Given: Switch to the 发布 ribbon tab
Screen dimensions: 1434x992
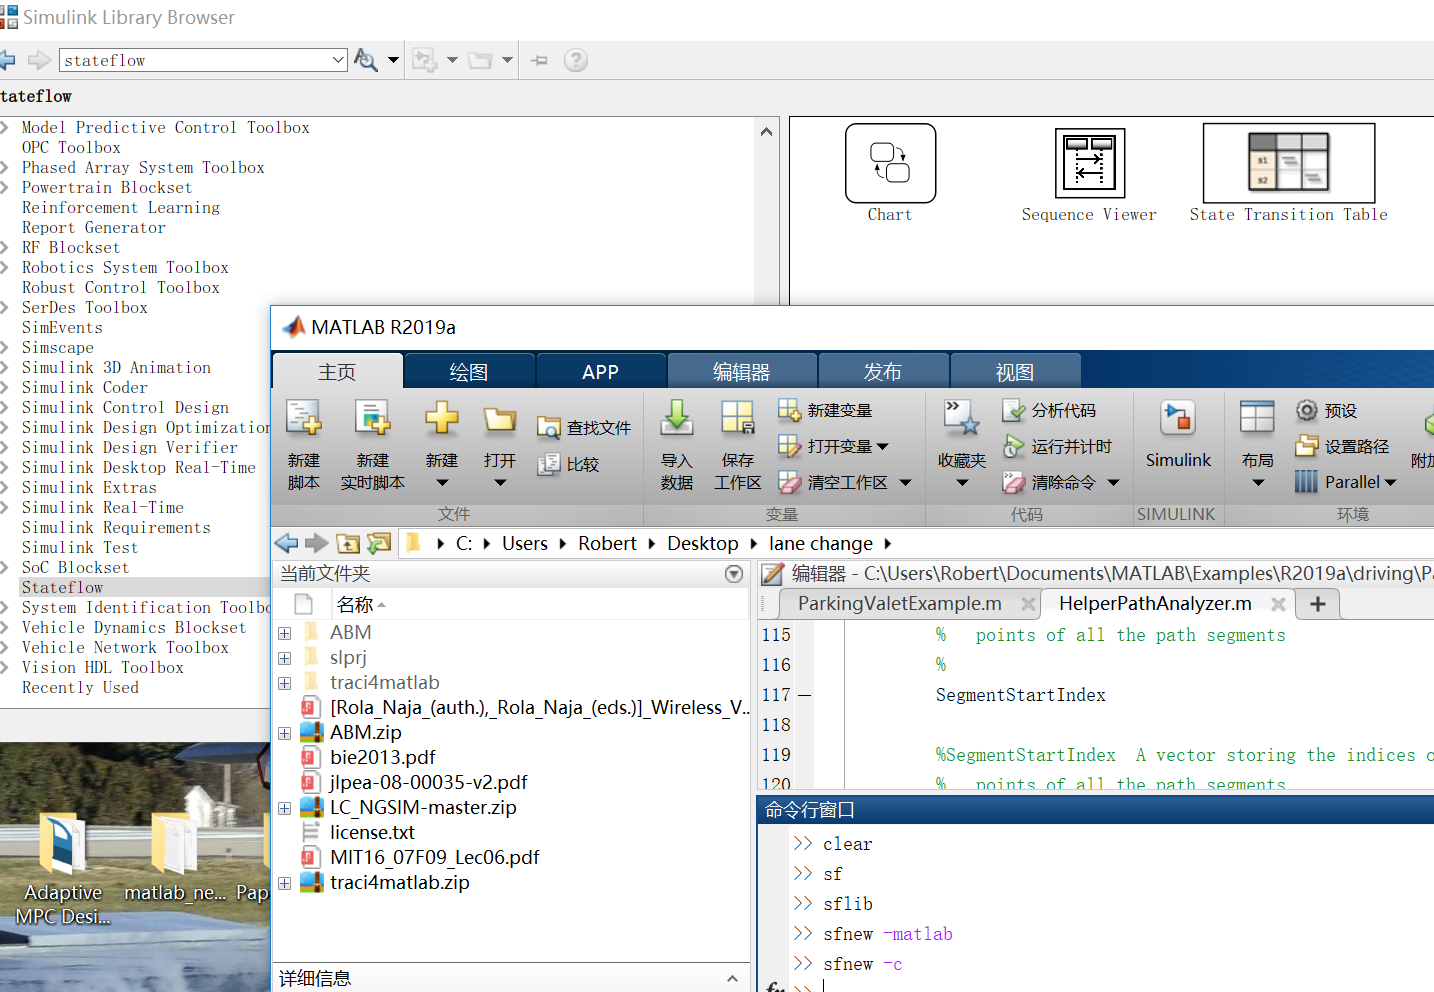Looking at the screenshot, I should pos(882,372).
